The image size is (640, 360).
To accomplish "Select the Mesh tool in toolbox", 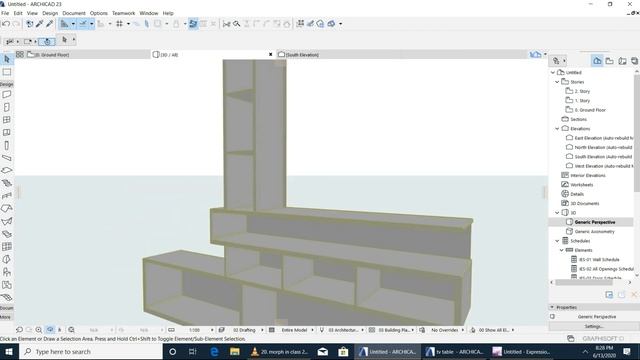I will (7, 297).
